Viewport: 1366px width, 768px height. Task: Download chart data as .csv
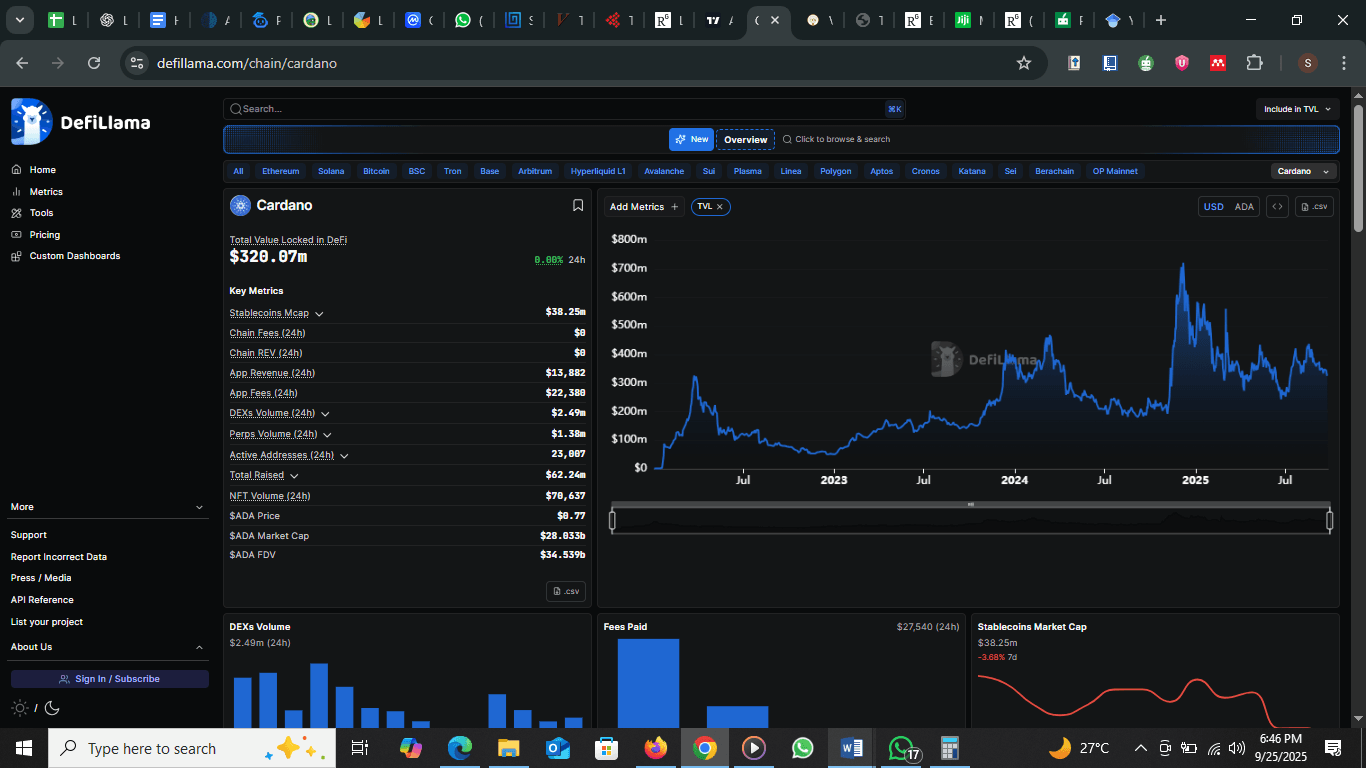(x=1314, y=207)
